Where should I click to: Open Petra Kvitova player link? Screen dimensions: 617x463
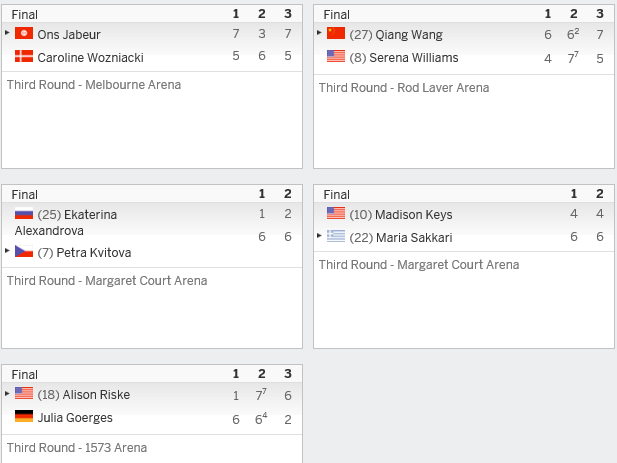(x=94, y=252)
